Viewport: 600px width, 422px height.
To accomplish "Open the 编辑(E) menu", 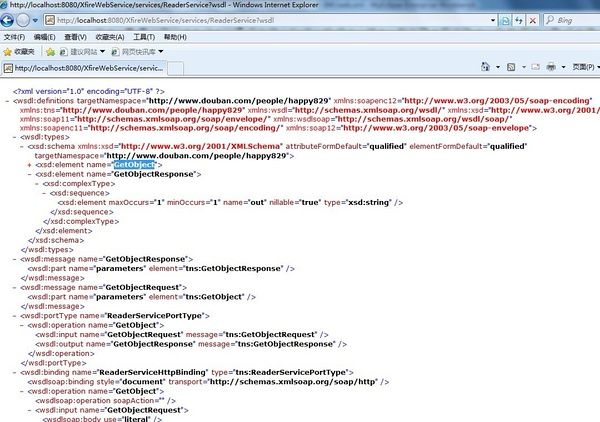I will click(44, 37).
